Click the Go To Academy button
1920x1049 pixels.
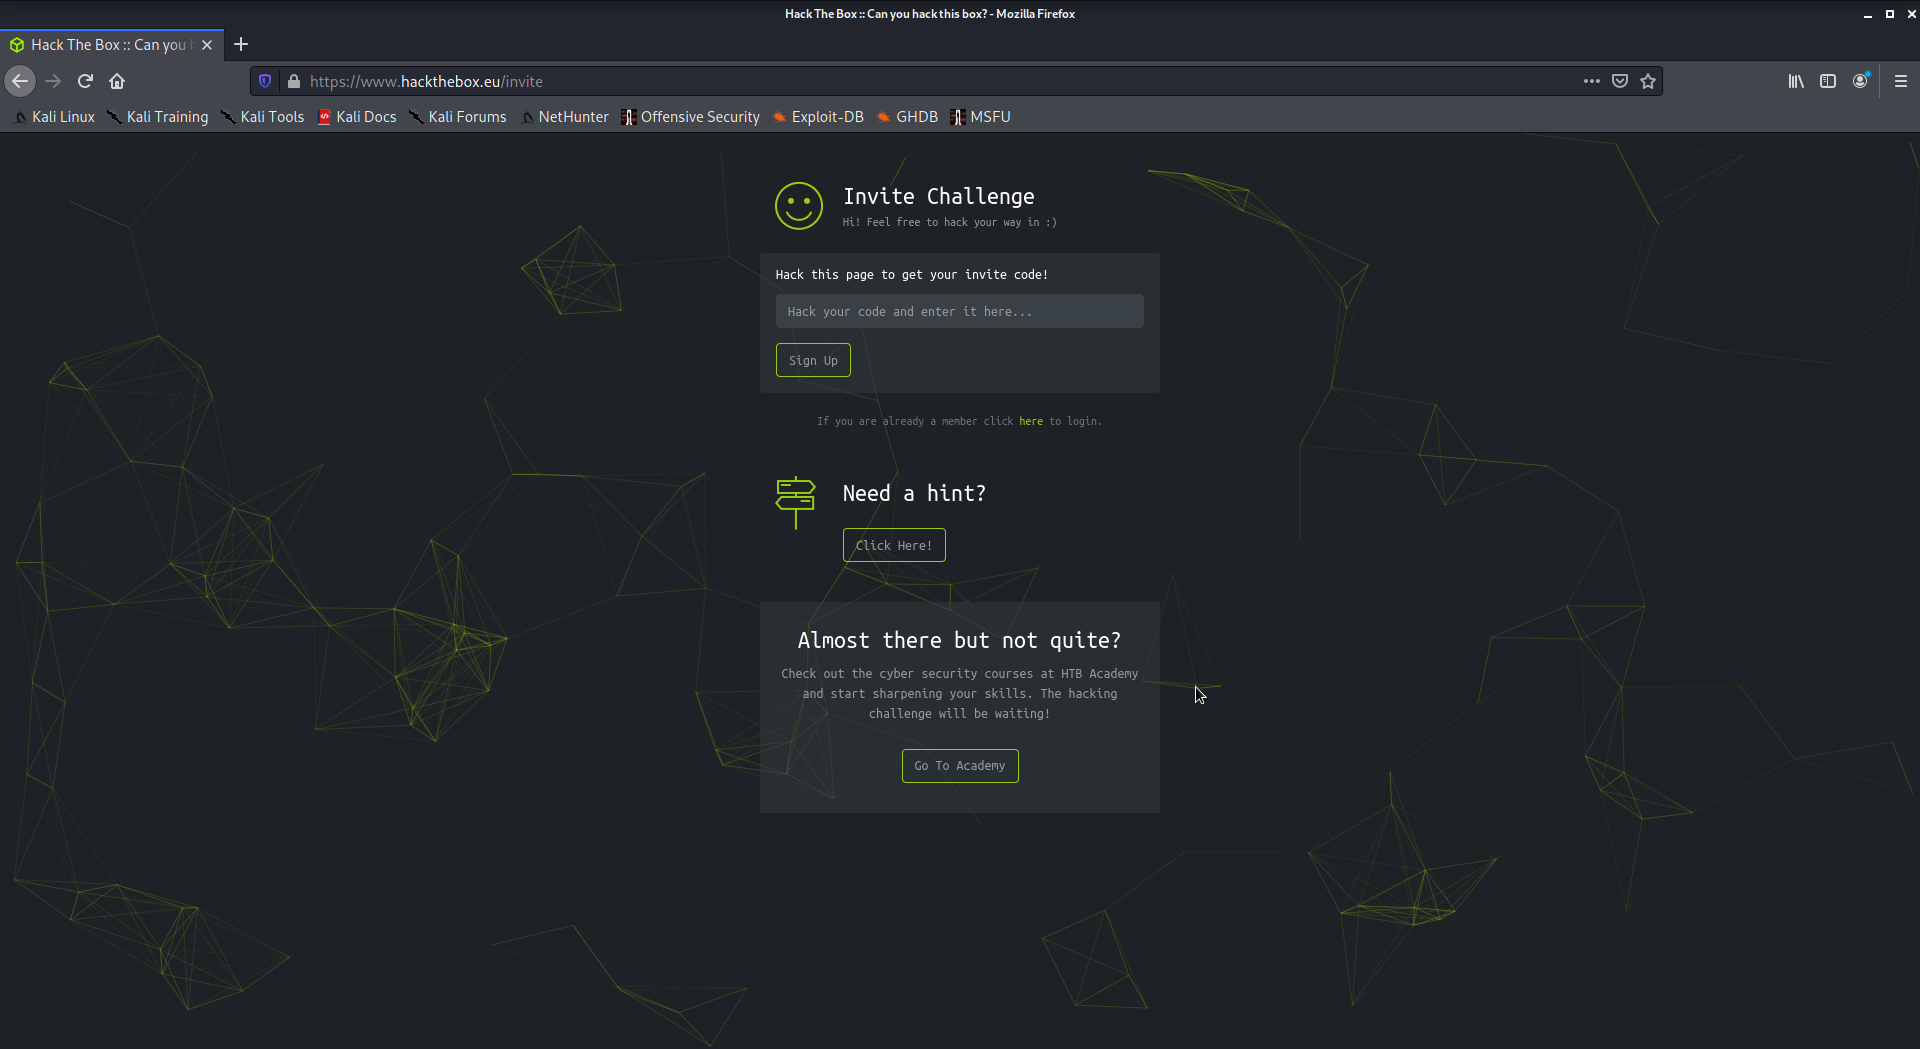coord(960,766)
